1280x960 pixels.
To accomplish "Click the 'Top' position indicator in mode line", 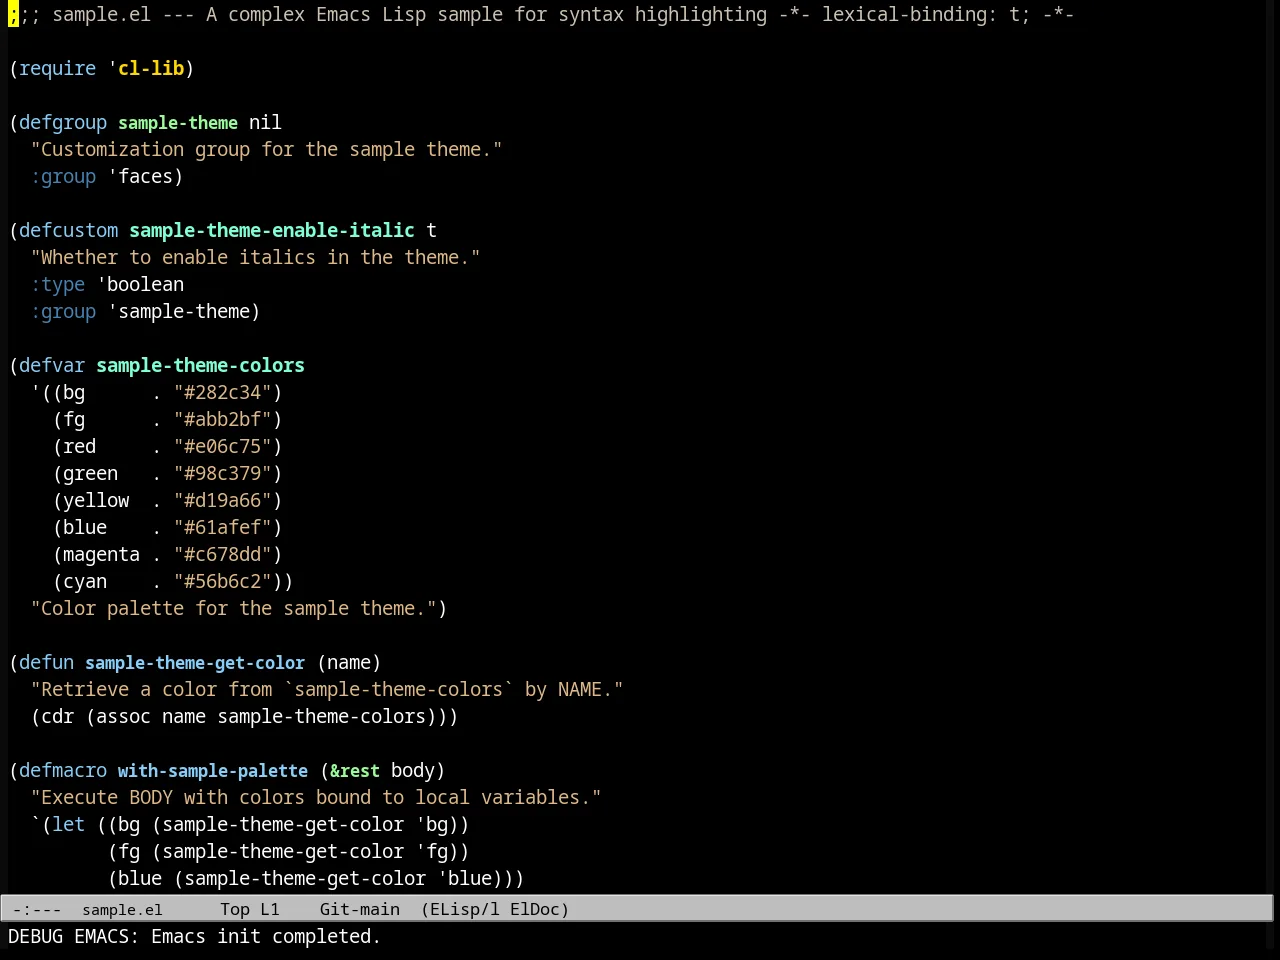I will pos(235,909).
